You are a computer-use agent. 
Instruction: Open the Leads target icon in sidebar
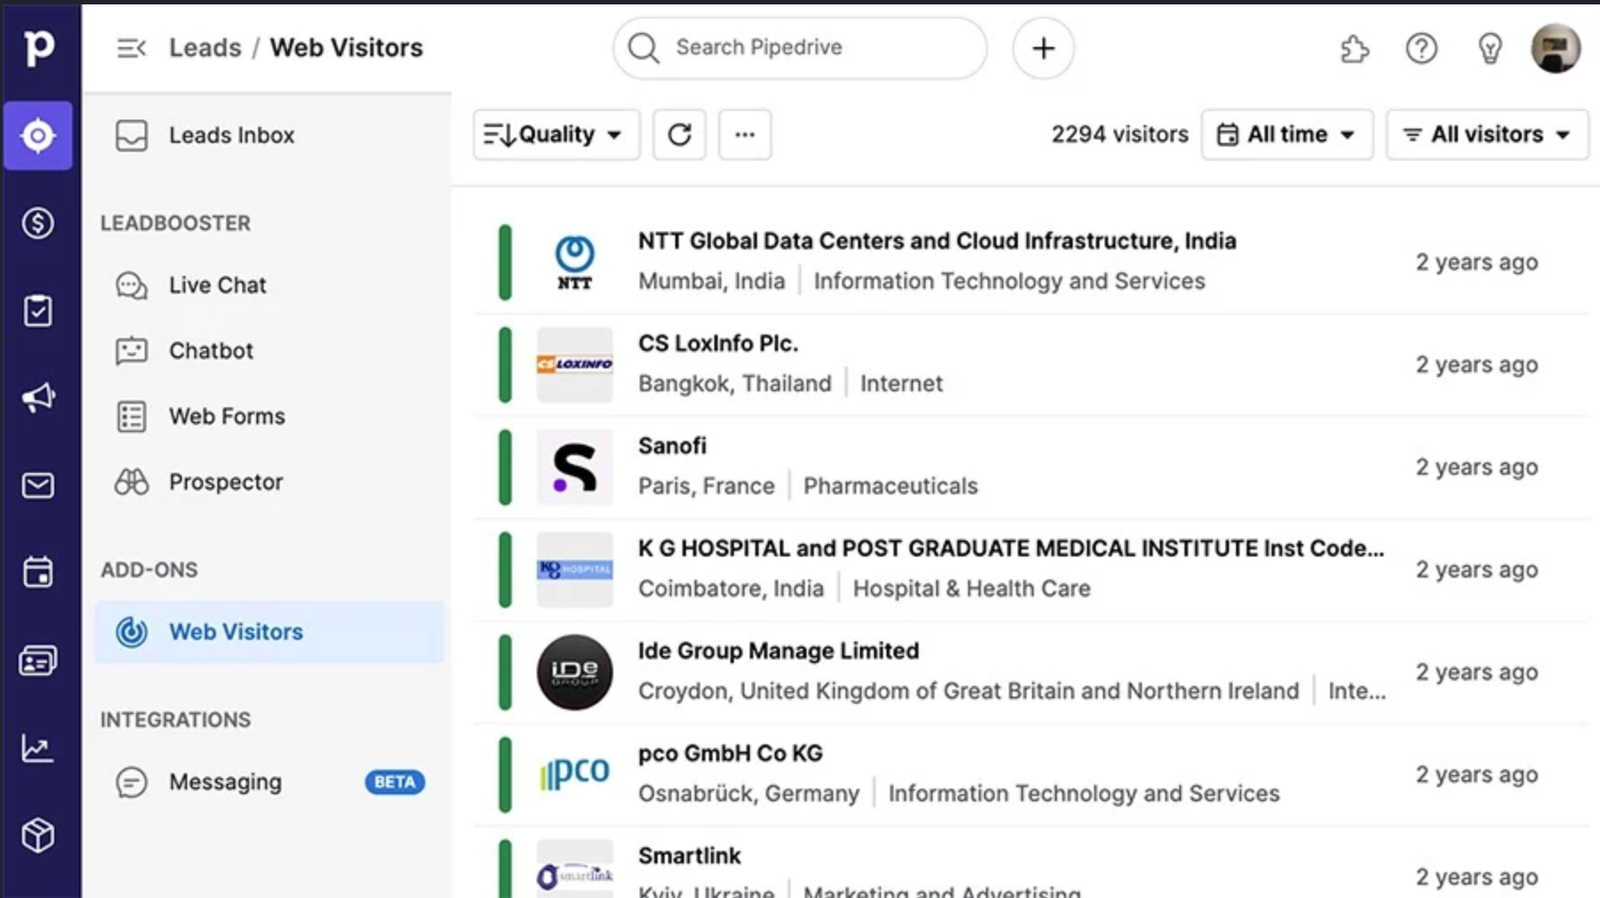(x=38, y=135)
